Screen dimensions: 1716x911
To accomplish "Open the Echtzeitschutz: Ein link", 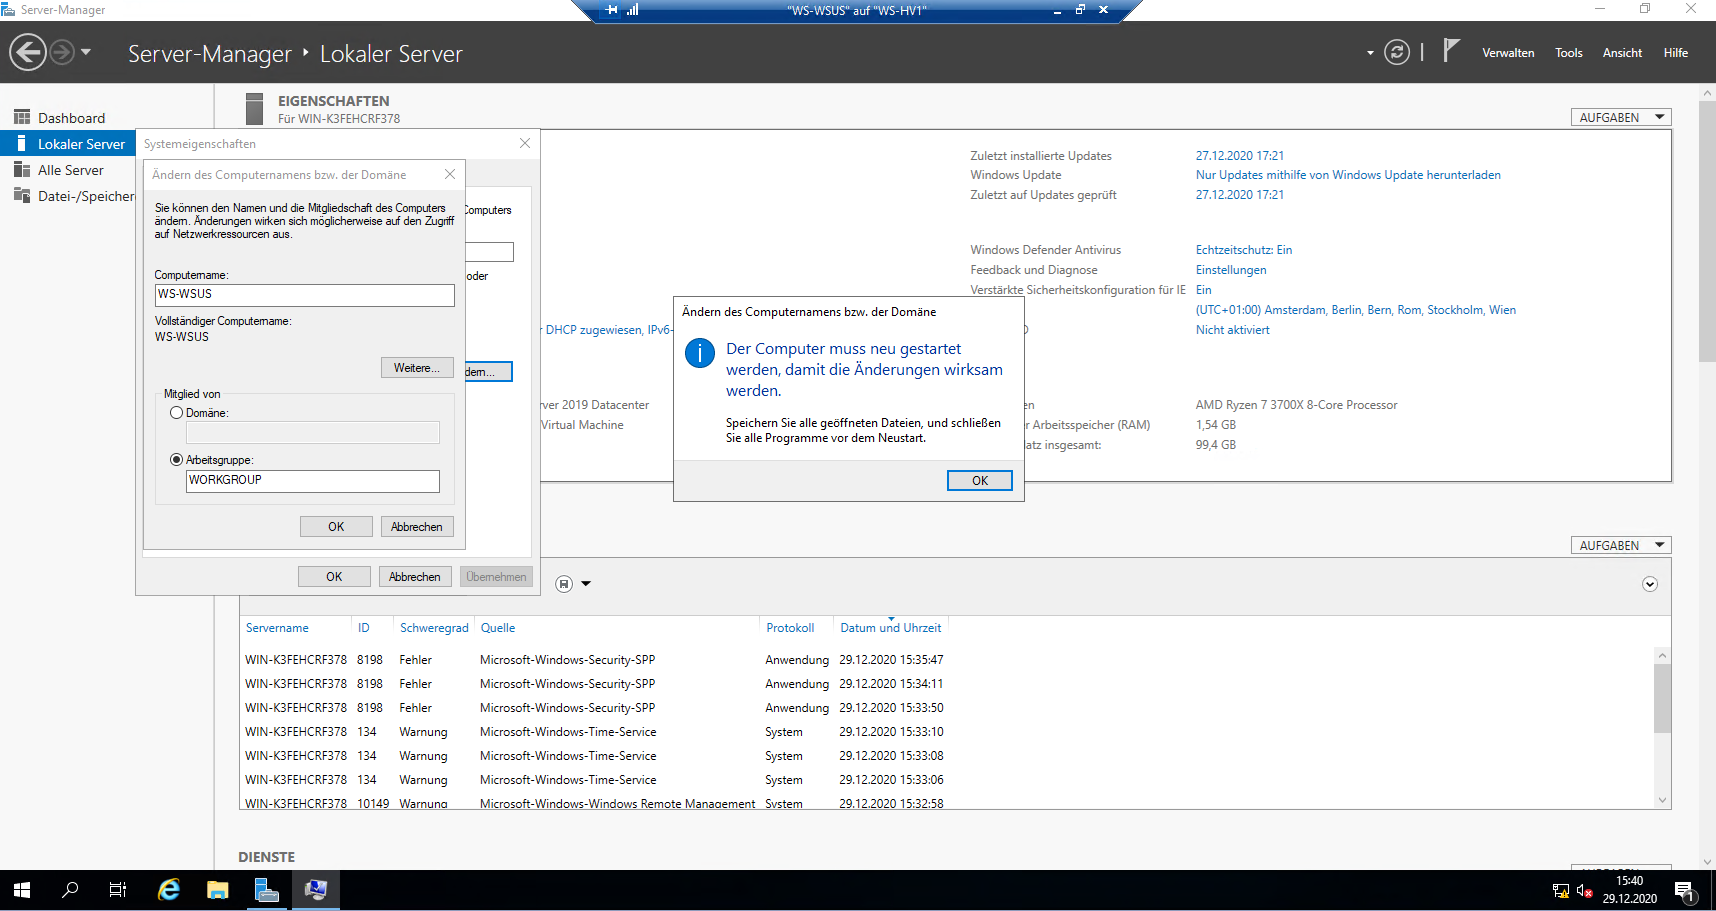I will (1244, 250).
